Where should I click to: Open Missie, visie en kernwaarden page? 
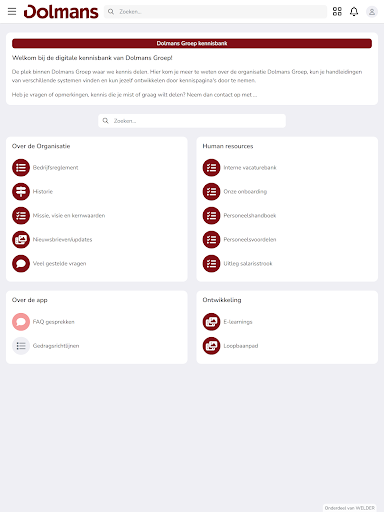[69, 216]
